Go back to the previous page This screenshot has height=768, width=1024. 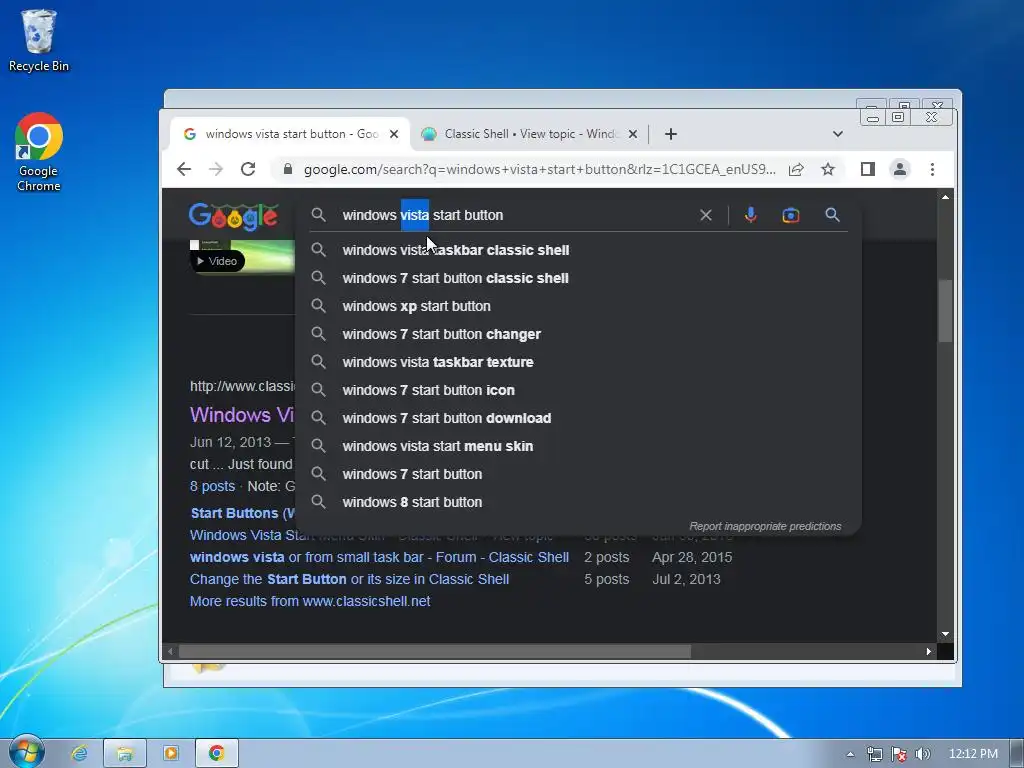(184, 169)
